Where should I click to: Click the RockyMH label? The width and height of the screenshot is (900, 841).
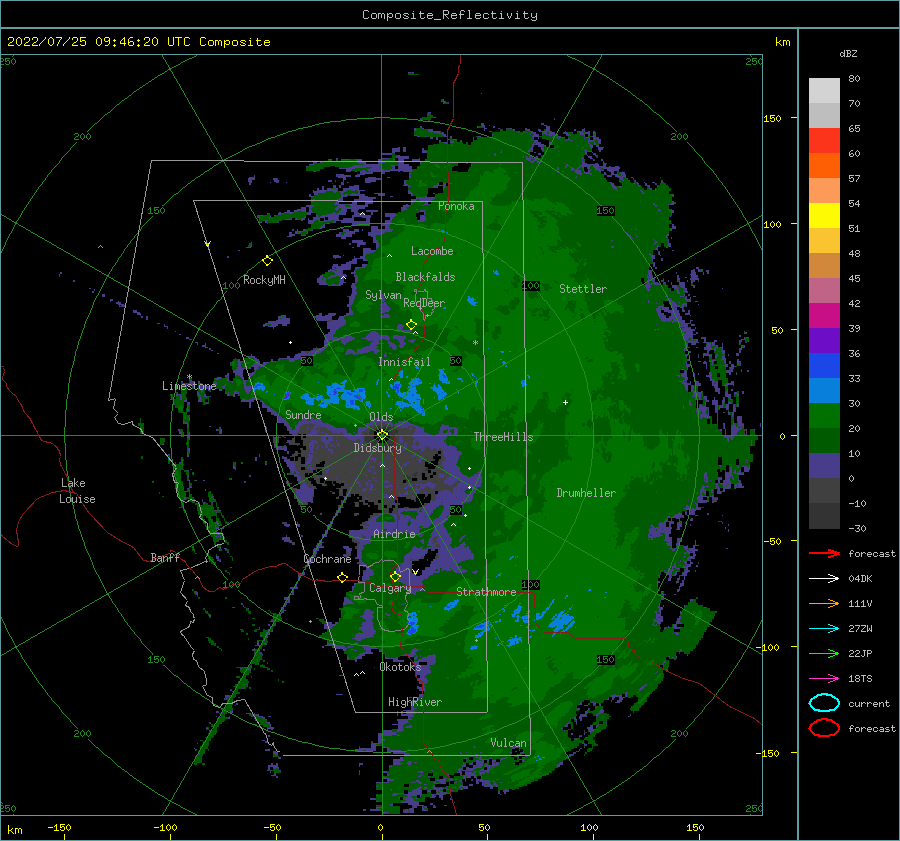(264, 280)
